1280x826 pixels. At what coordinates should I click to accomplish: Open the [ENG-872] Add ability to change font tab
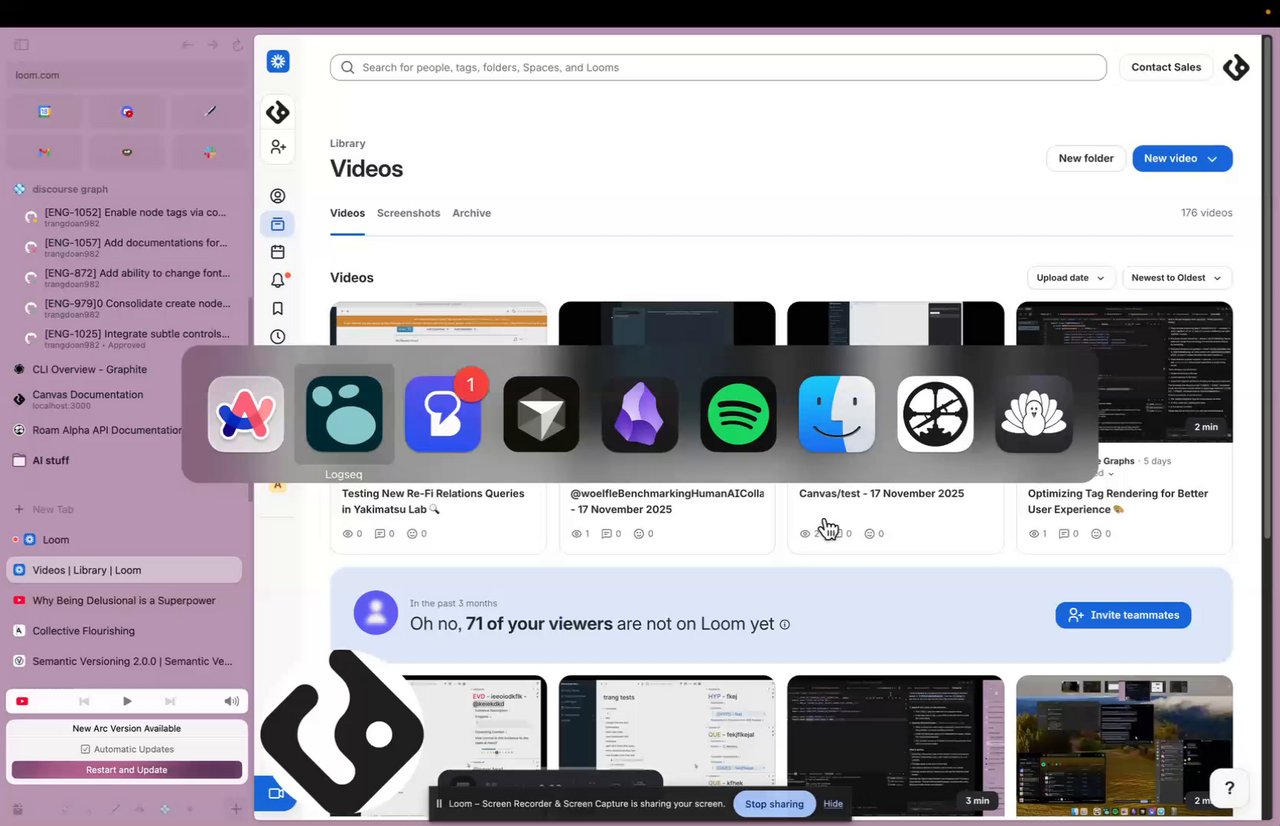129,278
